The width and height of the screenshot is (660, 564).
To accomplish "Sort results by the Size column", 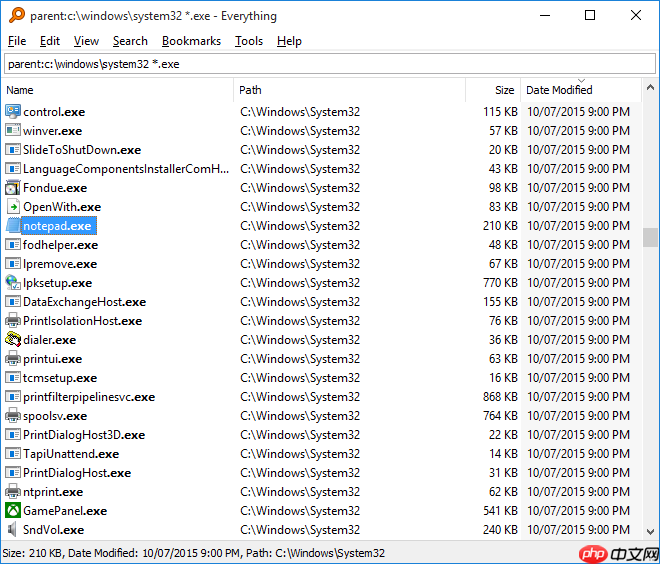I will pos(493,90).
